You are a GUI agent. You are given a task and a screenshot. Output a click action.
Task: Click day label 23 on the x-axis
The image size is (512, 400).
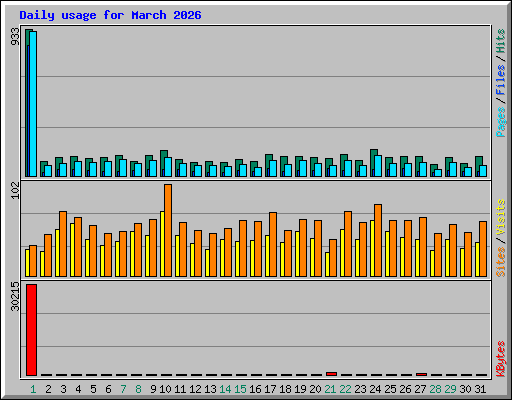coord(360,389)
